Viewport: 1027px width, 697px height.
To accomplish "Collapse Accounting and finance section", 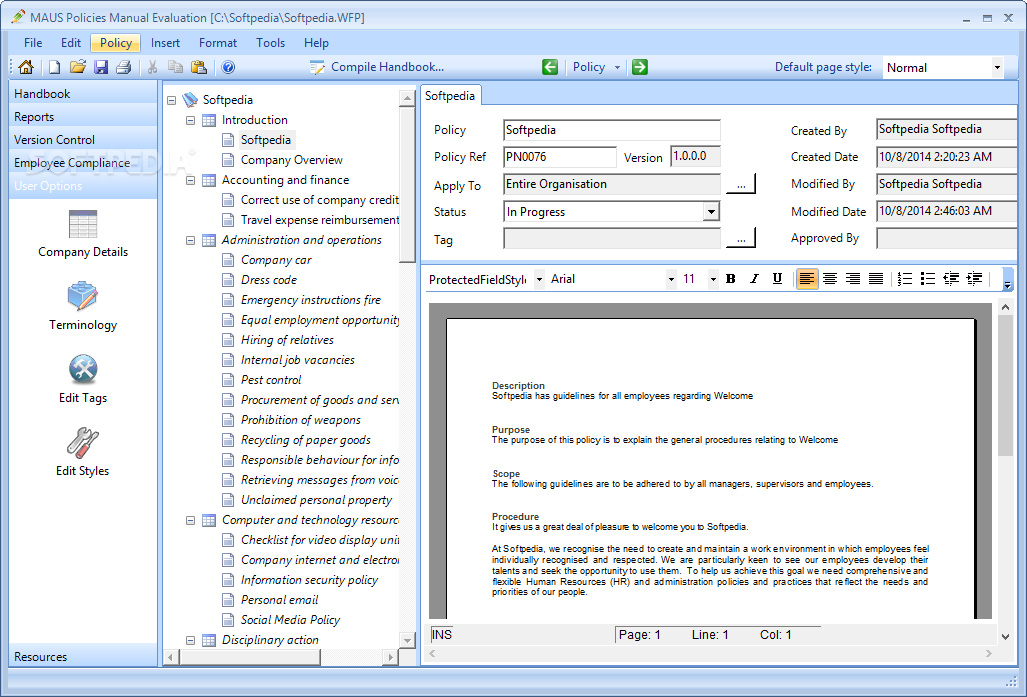I will click(191, 180).
